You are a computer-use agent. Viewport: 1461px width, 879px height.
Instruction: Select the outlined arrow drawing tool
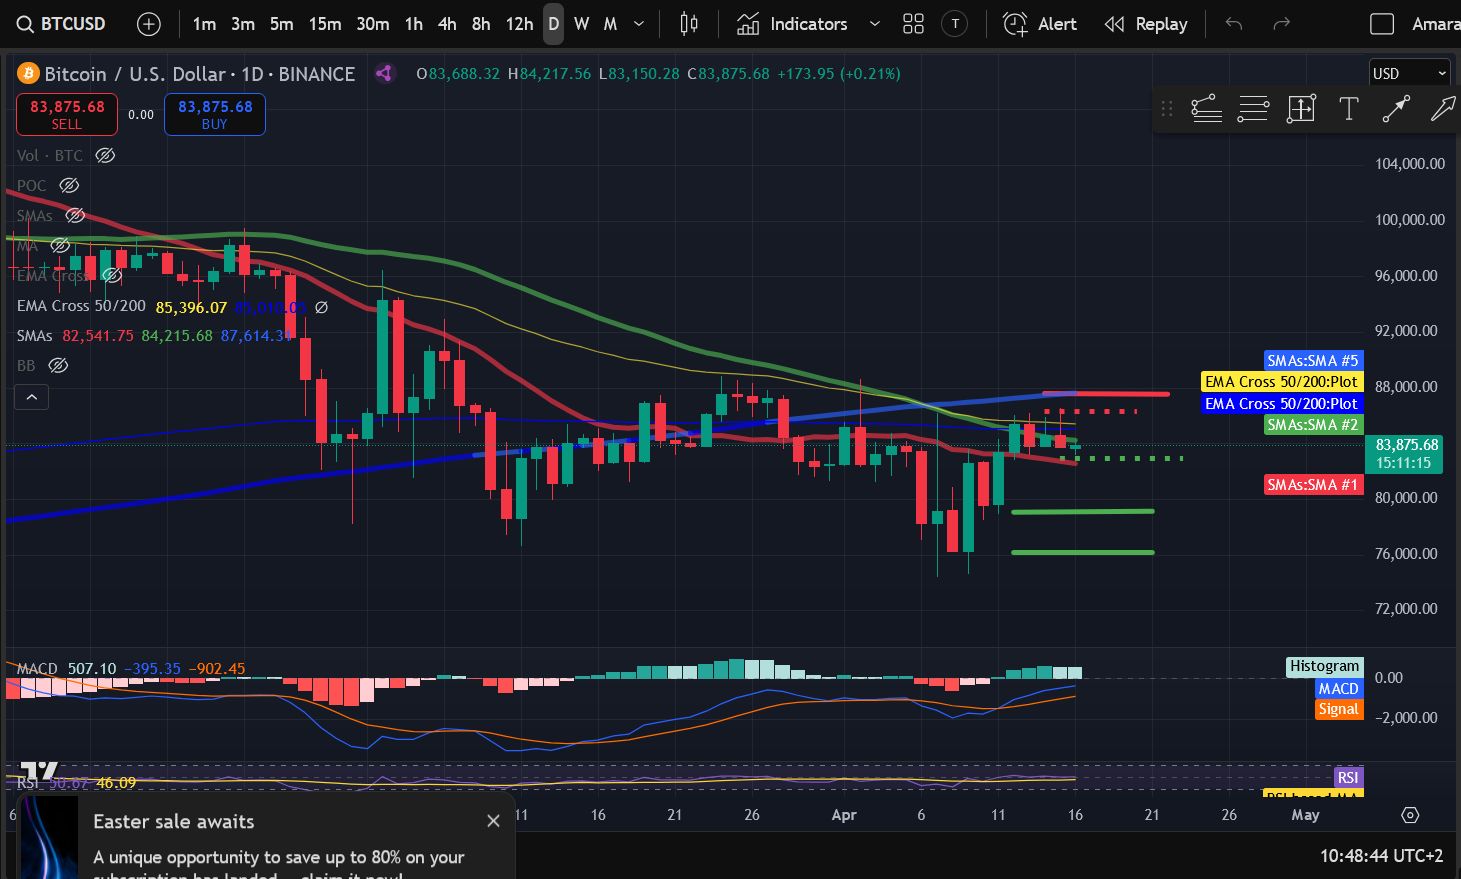pyautogui.click(x=1443, y=109)
